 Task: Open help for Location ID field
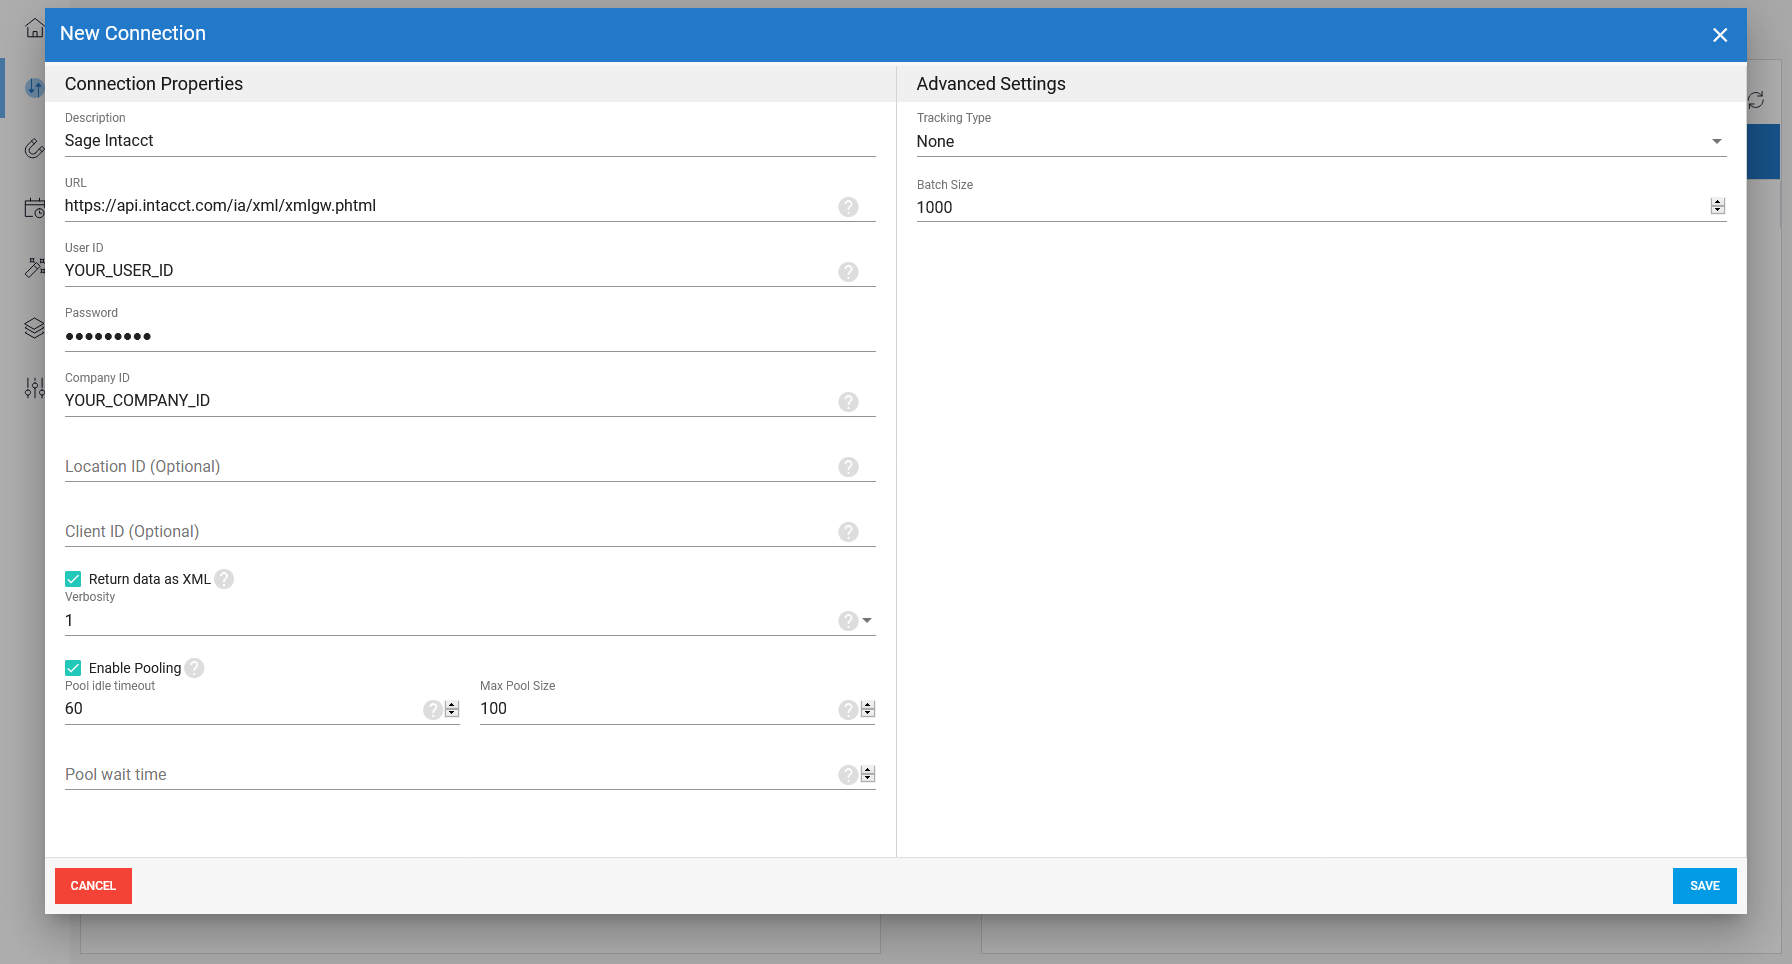[848, 467]
